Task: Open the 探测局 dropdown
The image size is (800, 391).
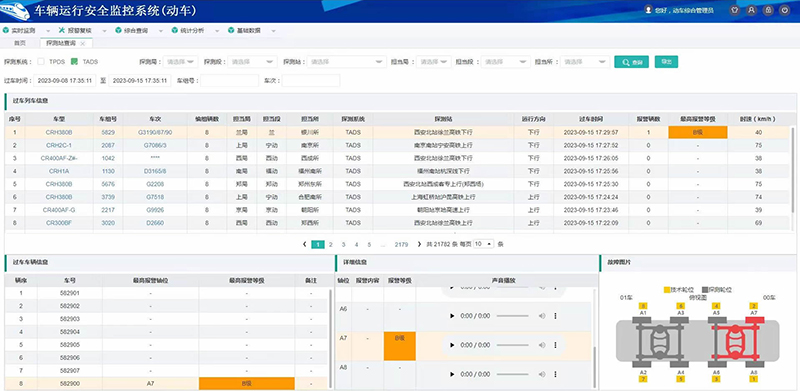Action: [181, 62]
